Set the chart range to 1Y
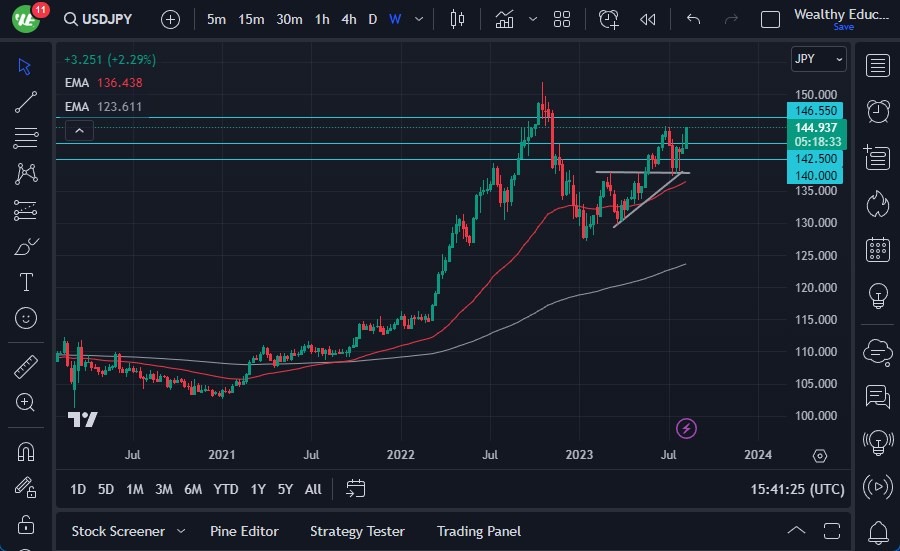The height and width of the screenshot is (551, 900). point(258,489)
